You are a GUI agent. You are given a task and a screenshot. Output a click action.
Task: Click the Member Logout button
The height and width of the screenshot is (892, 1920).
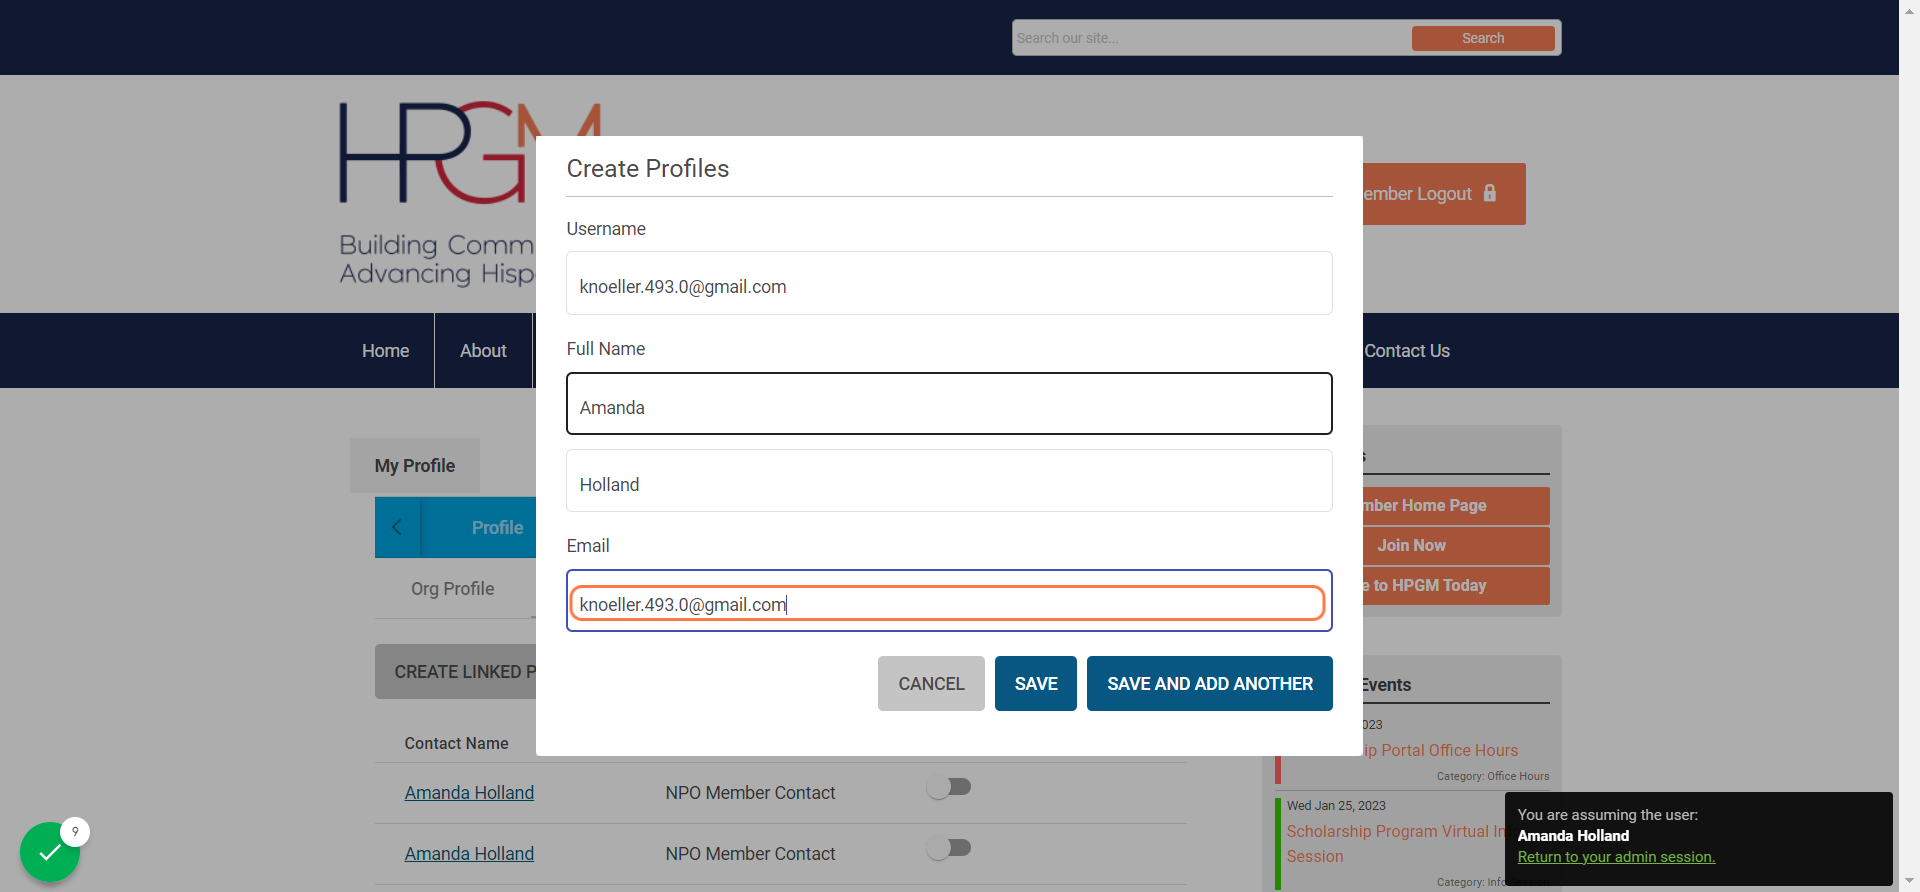(x=1443, y=194)
